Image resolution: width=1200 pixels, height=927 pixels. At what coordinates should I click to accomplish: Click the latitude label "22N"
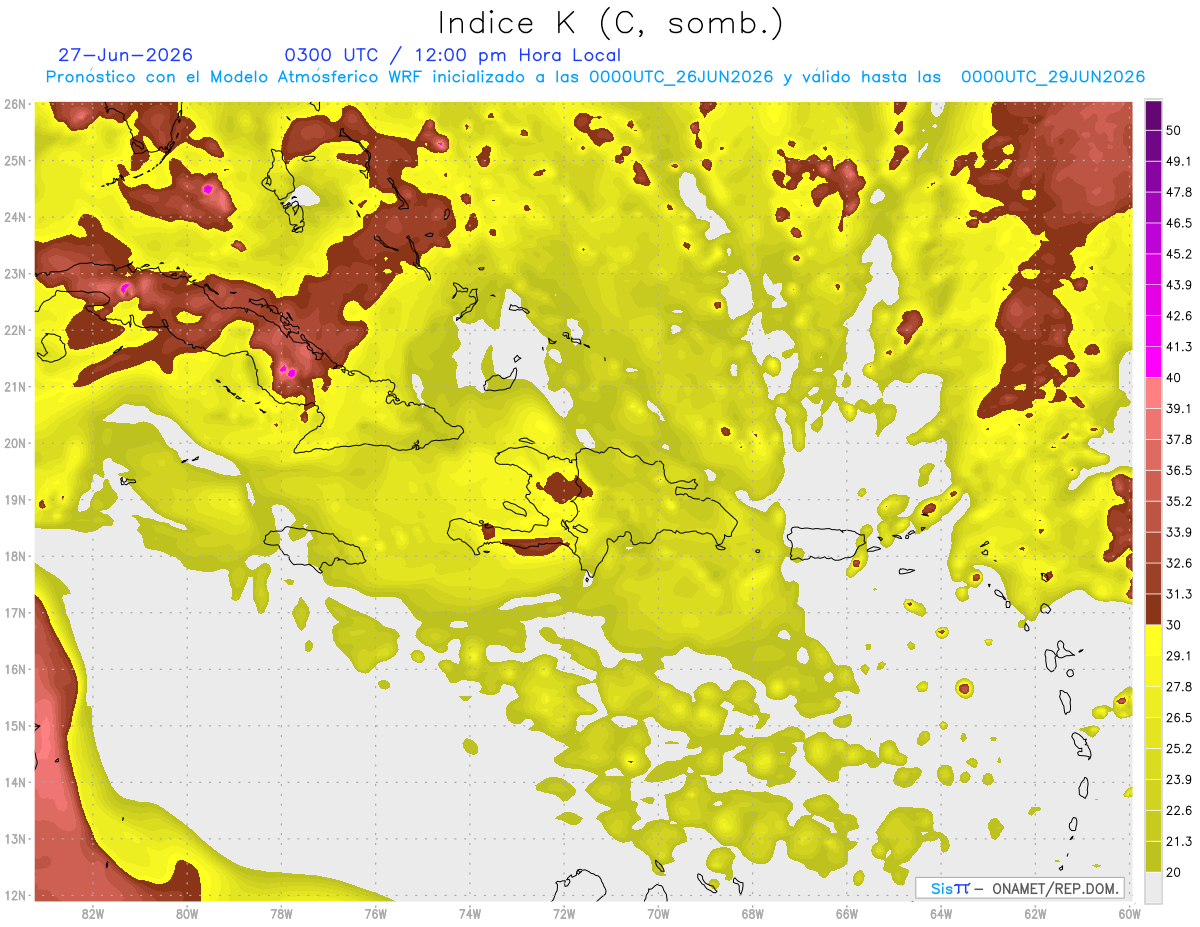coord(15,330)
